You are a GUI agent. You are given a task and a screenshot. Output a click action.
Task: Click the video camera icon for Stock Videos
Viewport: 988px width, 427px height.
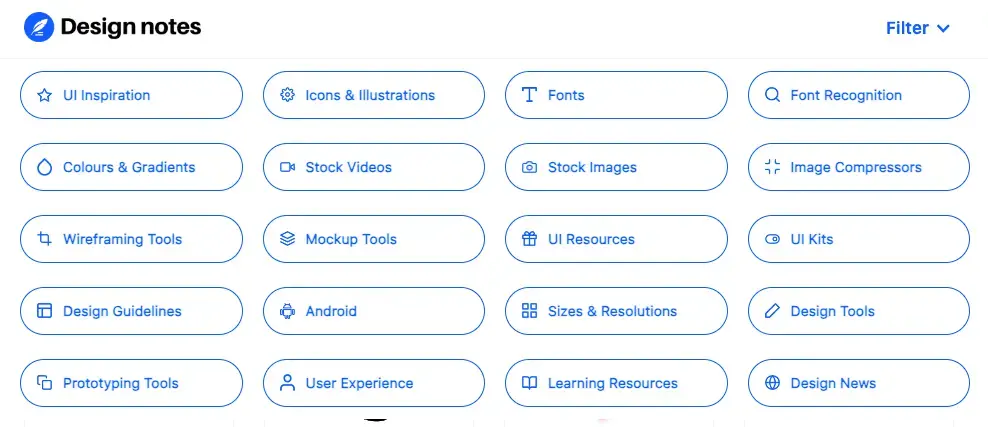(x=287, y=167)
